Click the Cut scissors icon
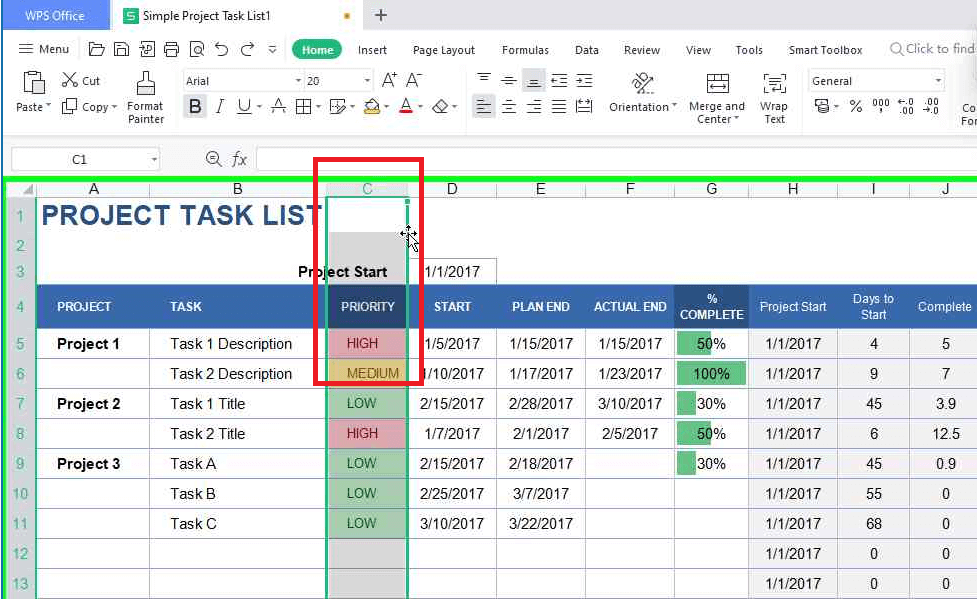Image resolution: width=977 pixels, height=599 pixels. pyautogui.click(x=70, y=81)
